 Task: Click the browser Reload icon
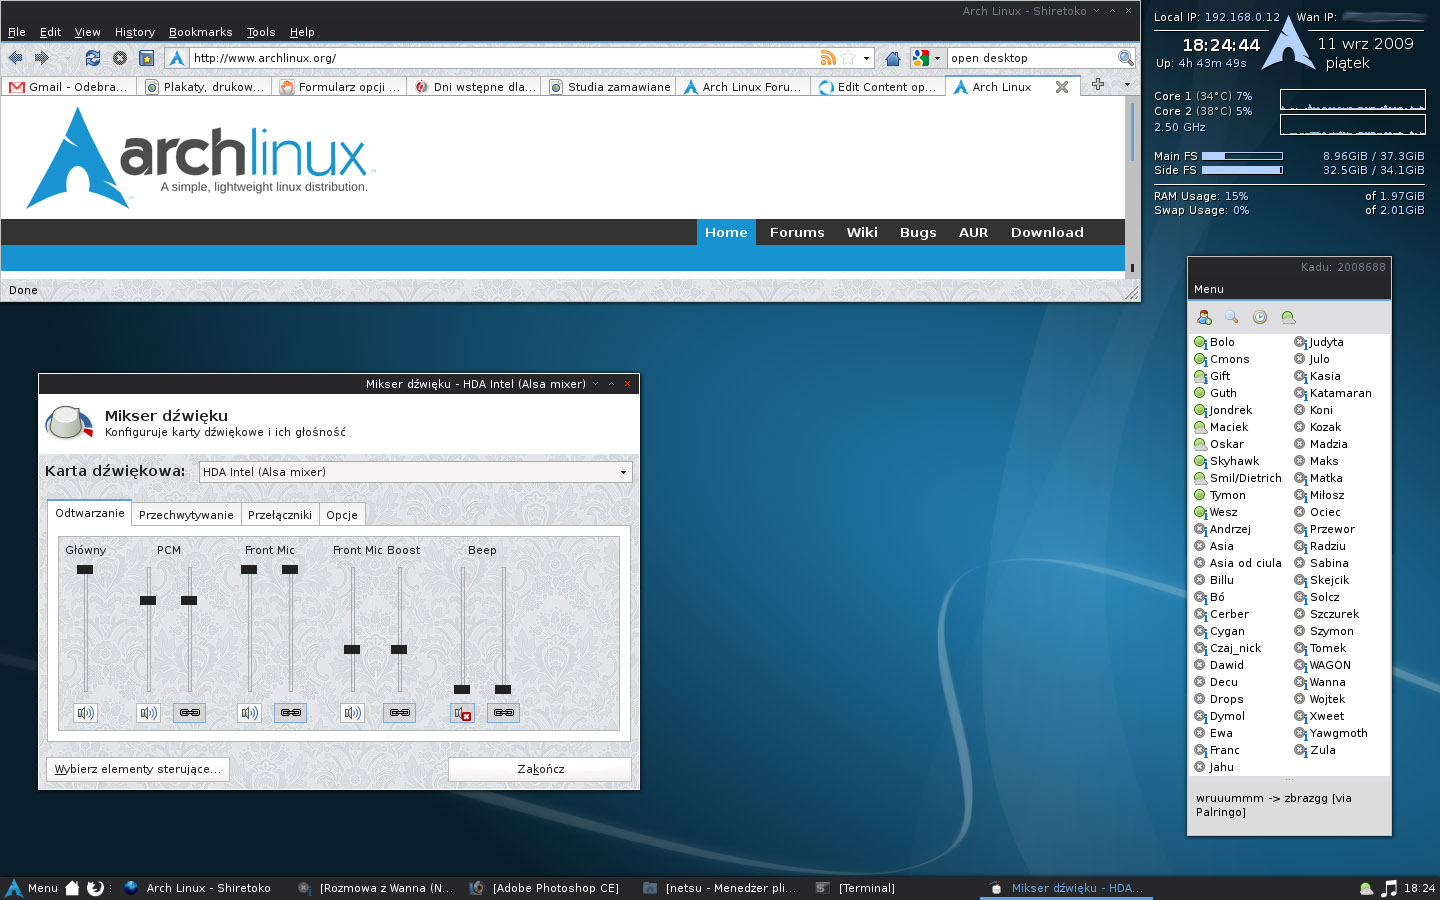[93, 58]
